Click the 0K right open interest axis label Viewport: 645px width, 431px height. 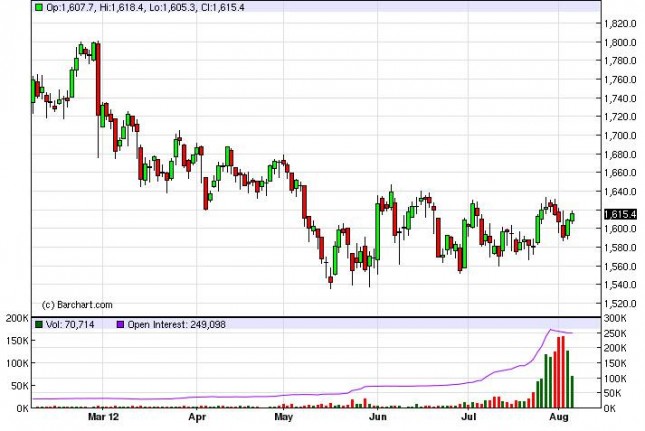tap(610, 408)
